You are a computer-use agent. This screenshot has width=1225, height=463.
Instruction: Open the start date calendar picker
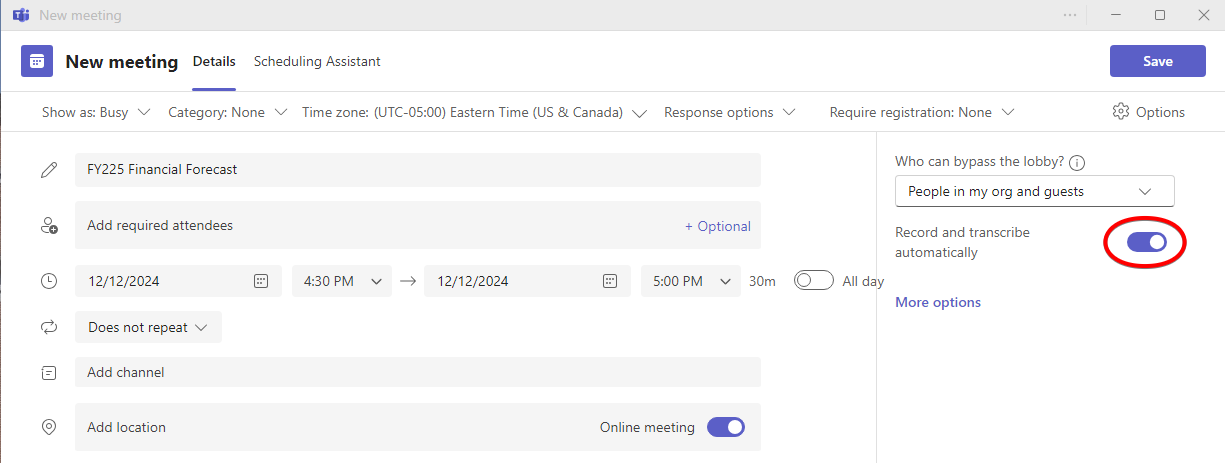coord(260,281)
